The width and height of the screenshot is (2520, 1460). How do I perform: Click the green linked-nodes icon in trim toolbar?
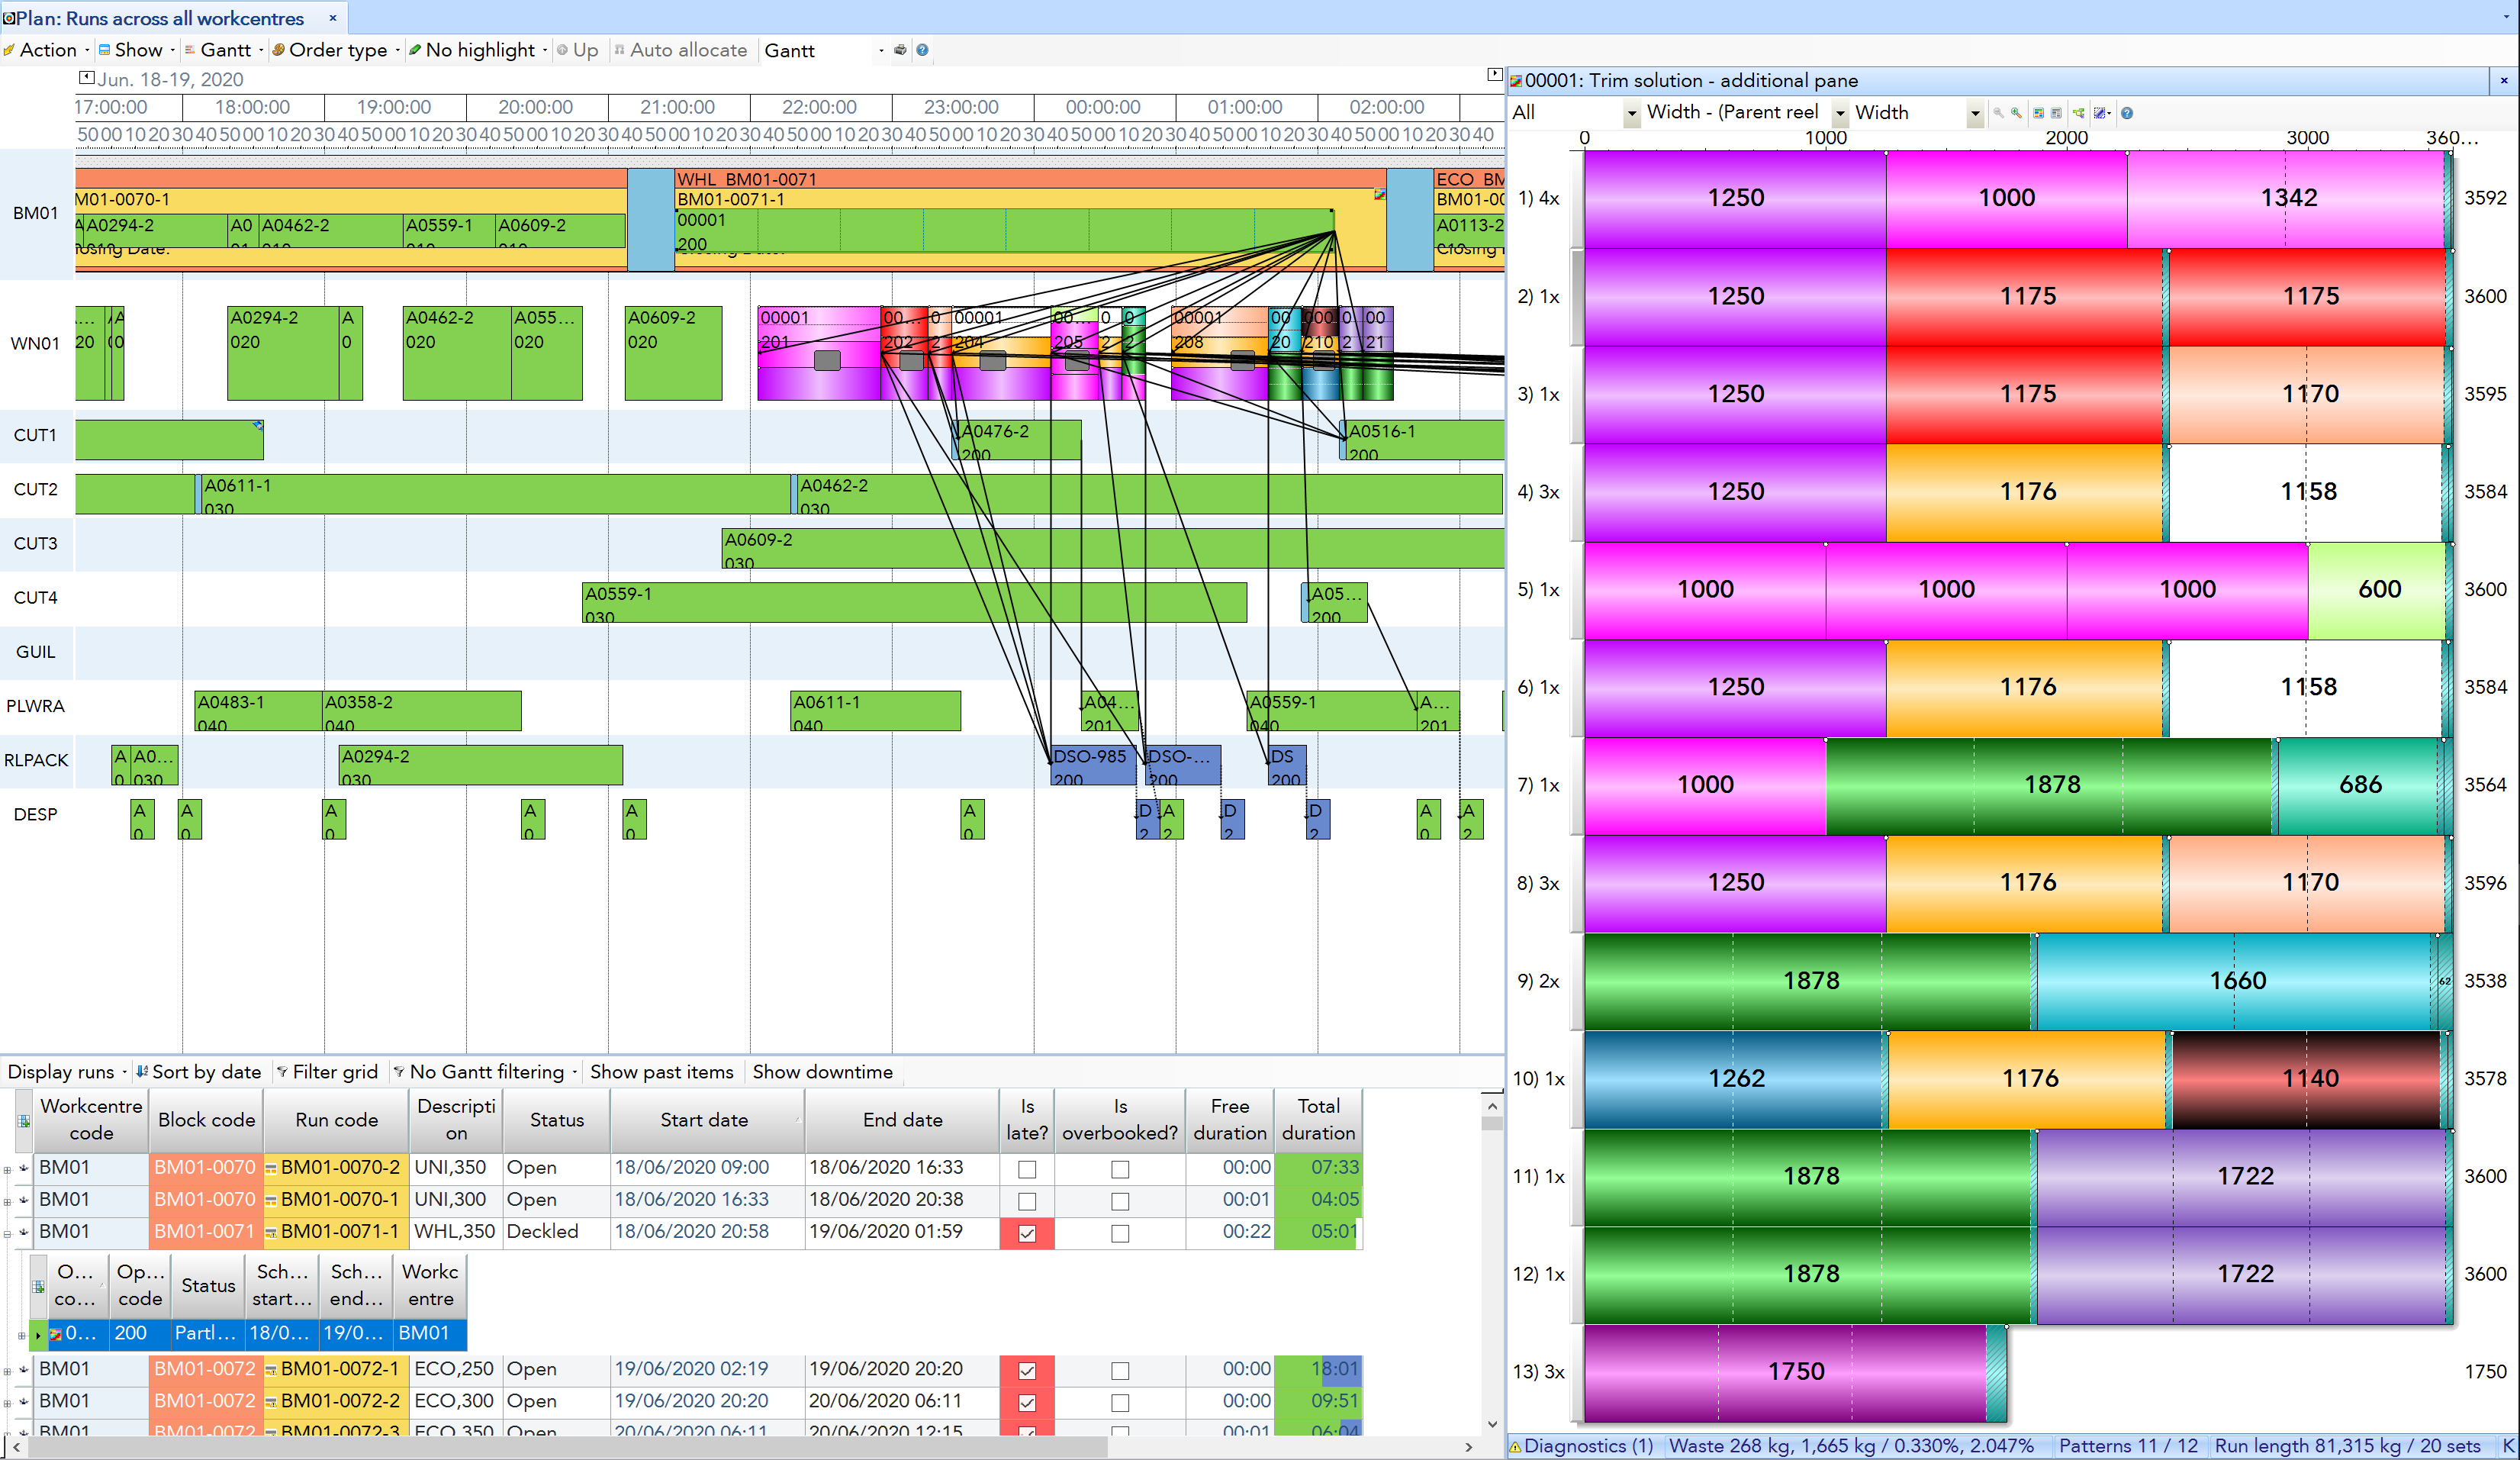2079,113
